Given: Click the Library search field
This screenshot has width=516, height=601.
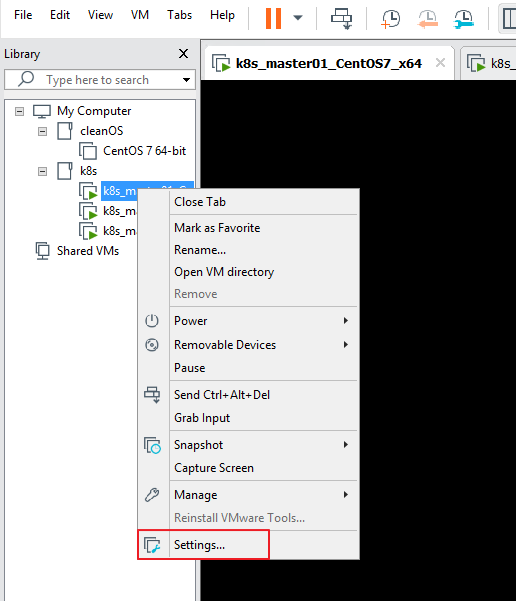Looking at the screenshot, I should click(x=100, y=80).
